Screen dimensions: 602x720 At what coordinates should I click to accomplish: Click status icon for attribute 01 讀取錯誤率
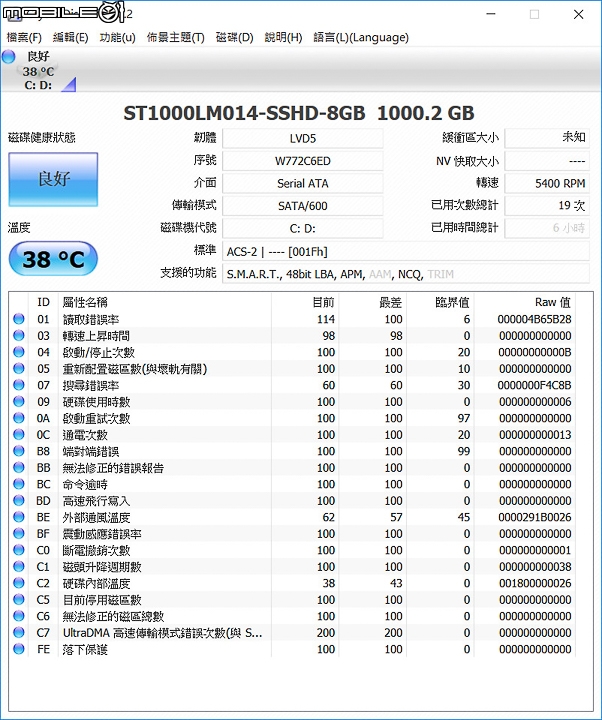(x=19, y=319)
